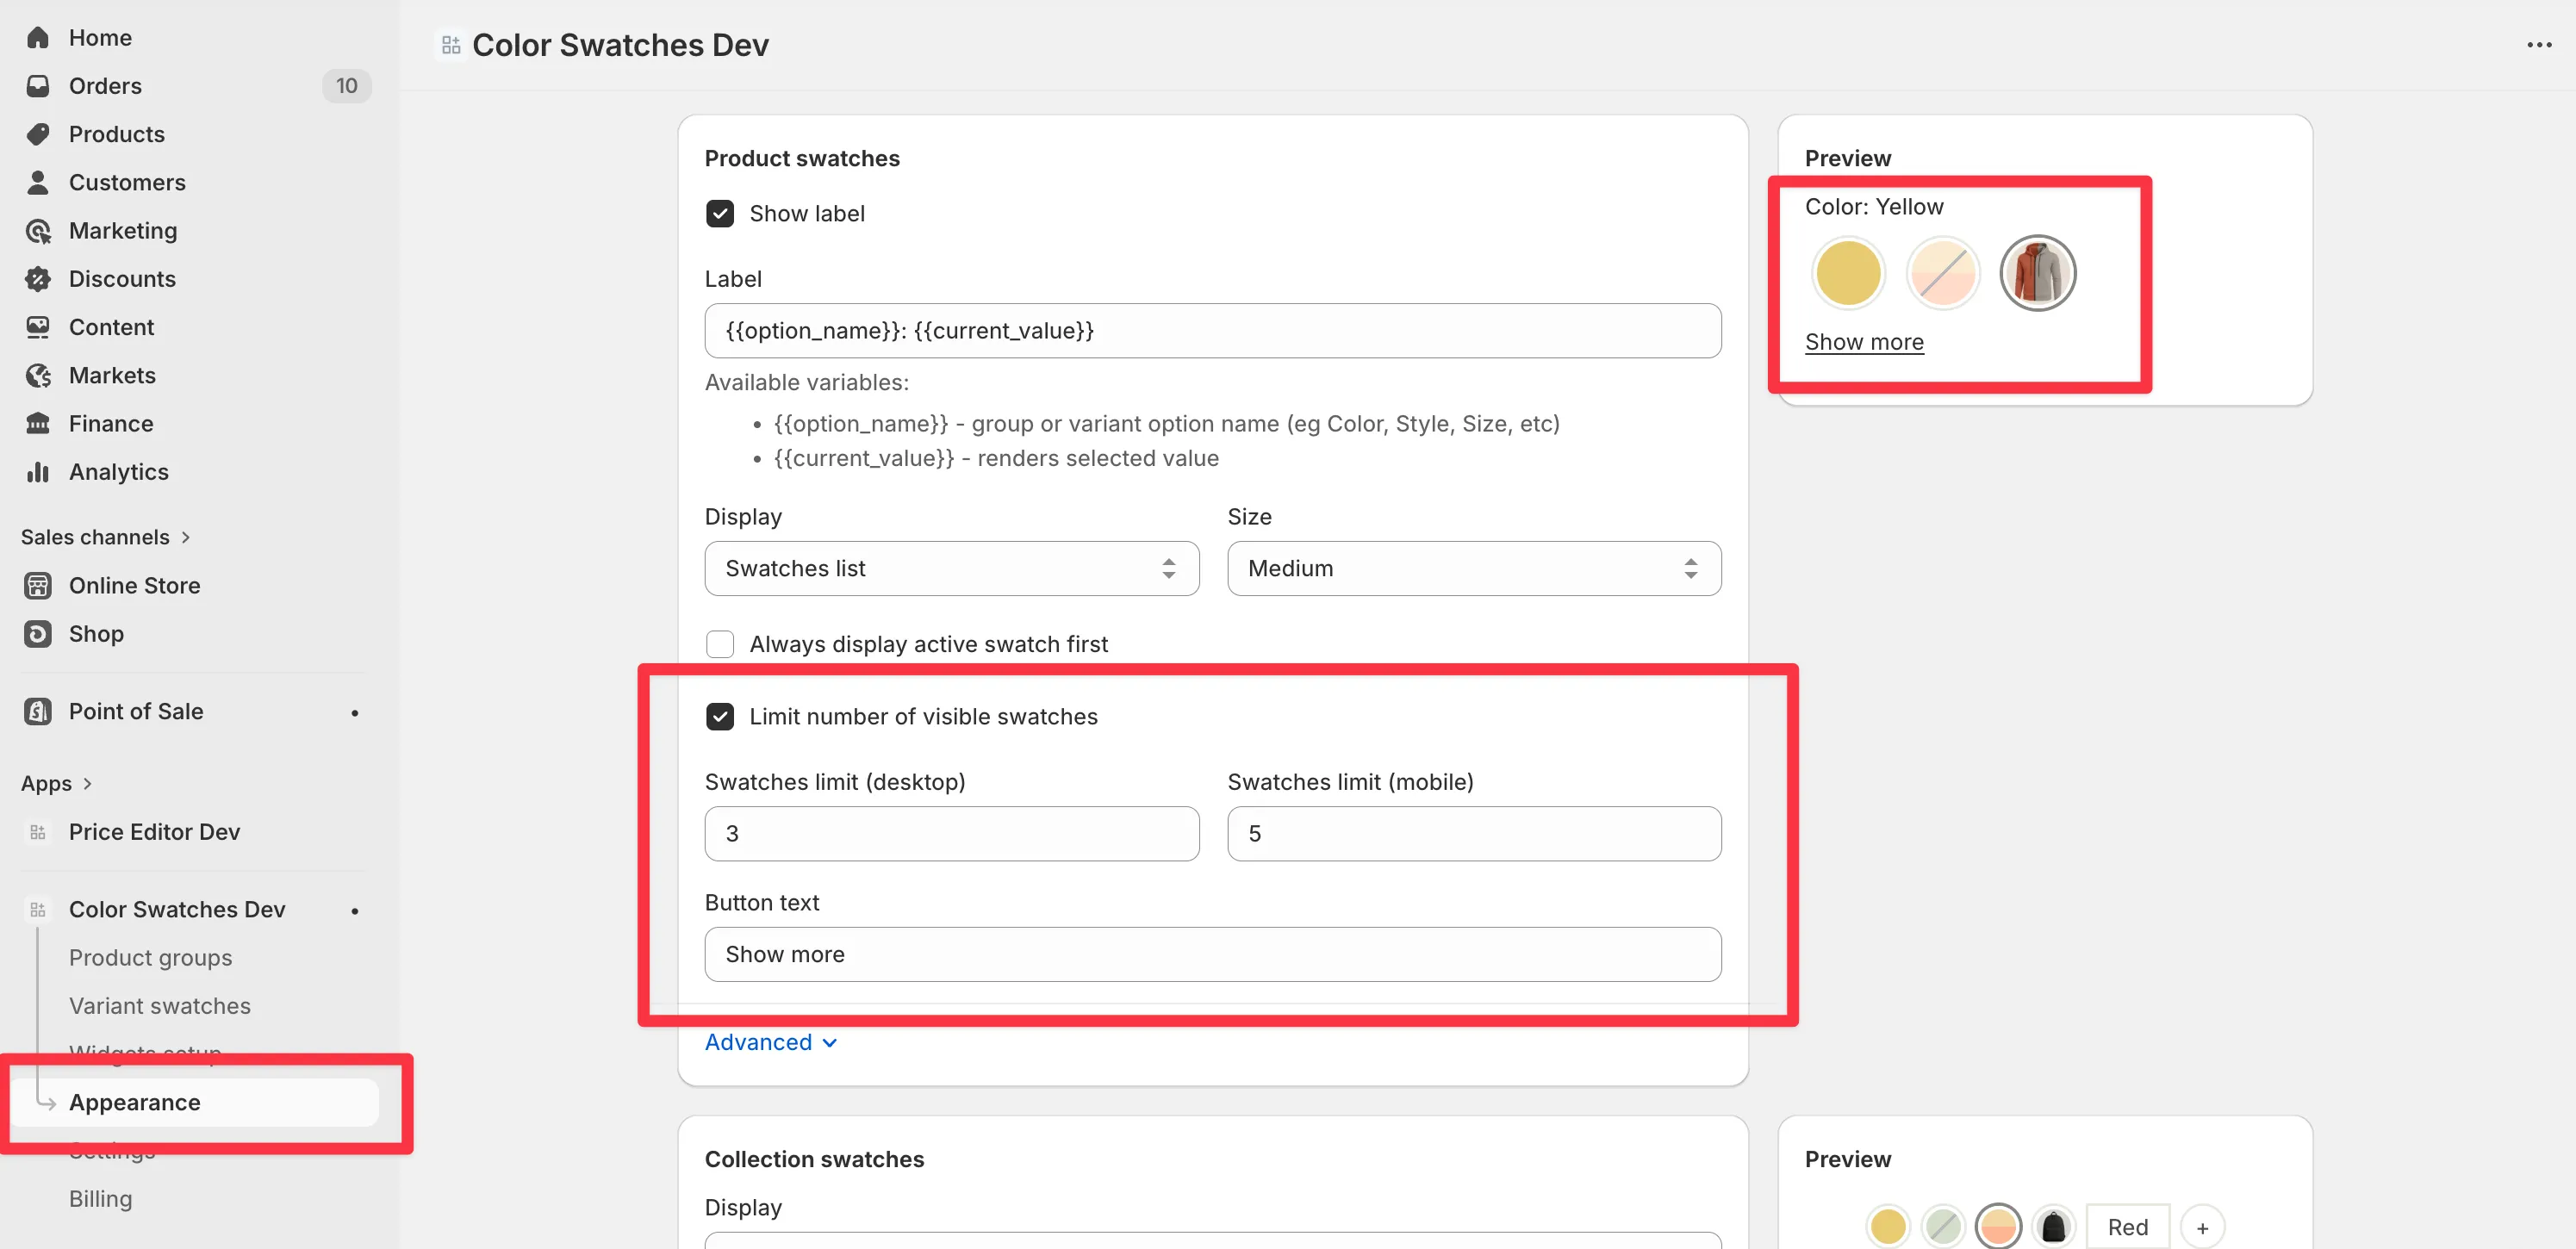
Task: Disable Limit number of visible swatches
Action: pos(720,716)
